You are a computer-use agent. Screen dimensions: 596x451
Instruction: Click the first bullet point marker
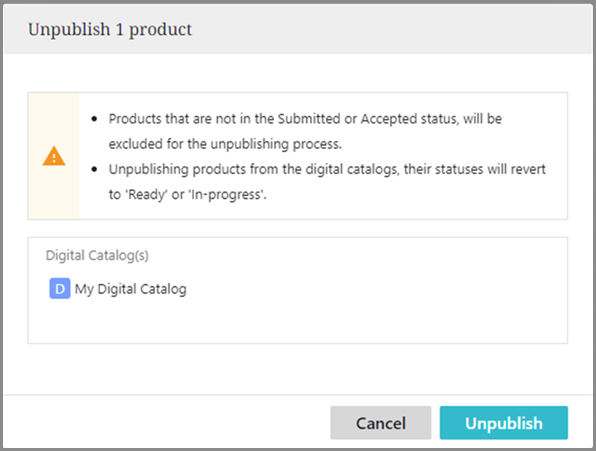(x=94, y=119)
